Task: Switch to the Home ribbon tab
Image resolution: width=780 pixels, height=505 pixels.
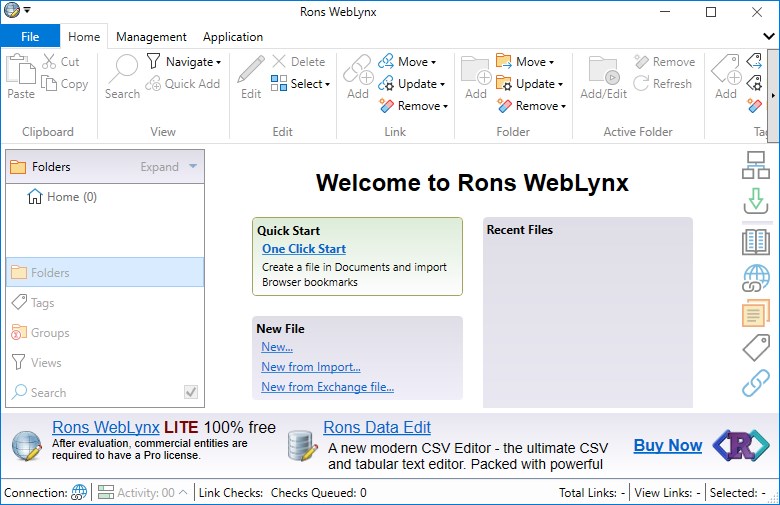Action: point(84,36)
